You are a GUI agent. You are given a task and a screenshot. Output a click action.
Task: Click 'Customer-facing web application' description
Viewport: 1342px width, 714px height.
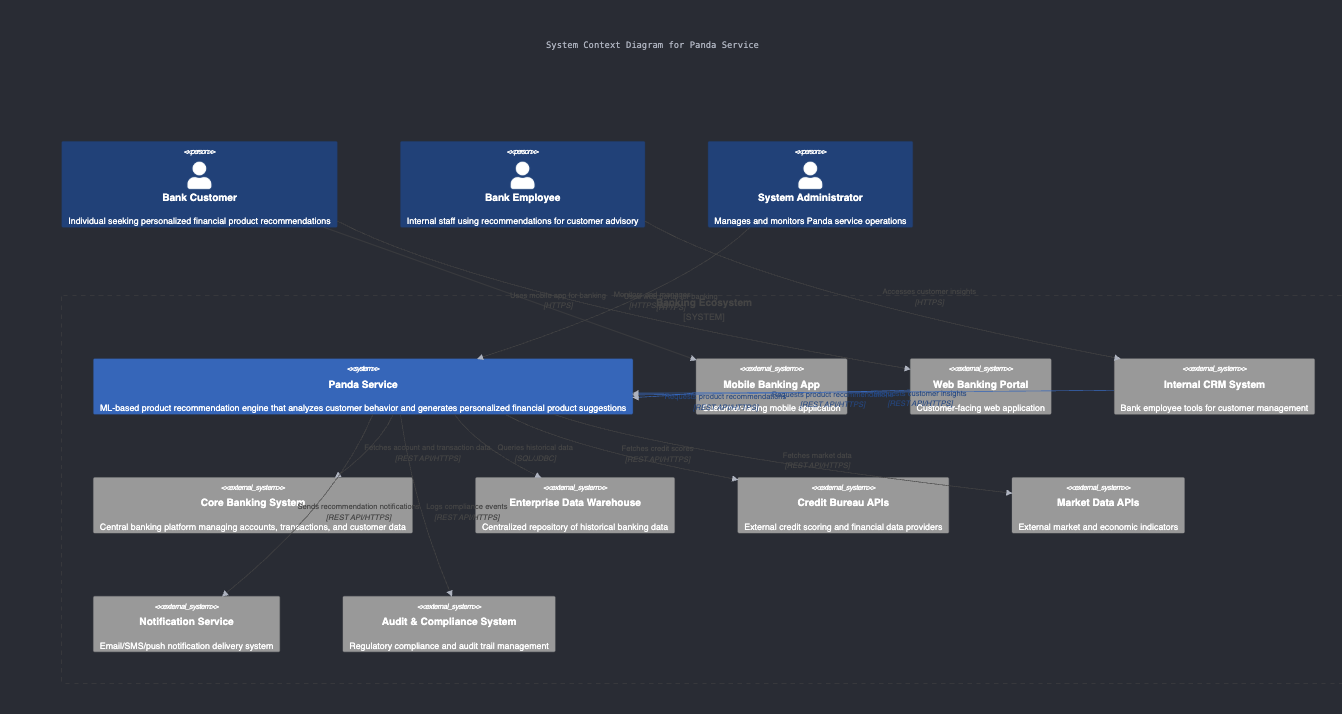point(980,408)
